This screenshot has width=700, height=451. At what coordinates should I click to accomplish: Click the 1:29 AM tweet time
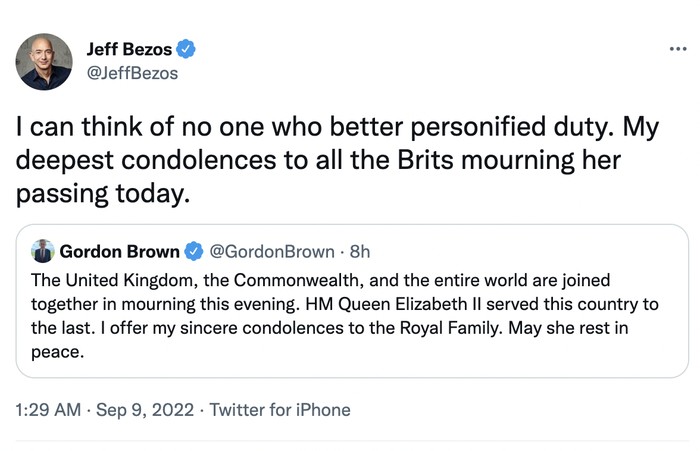click(x=47, y=409)
